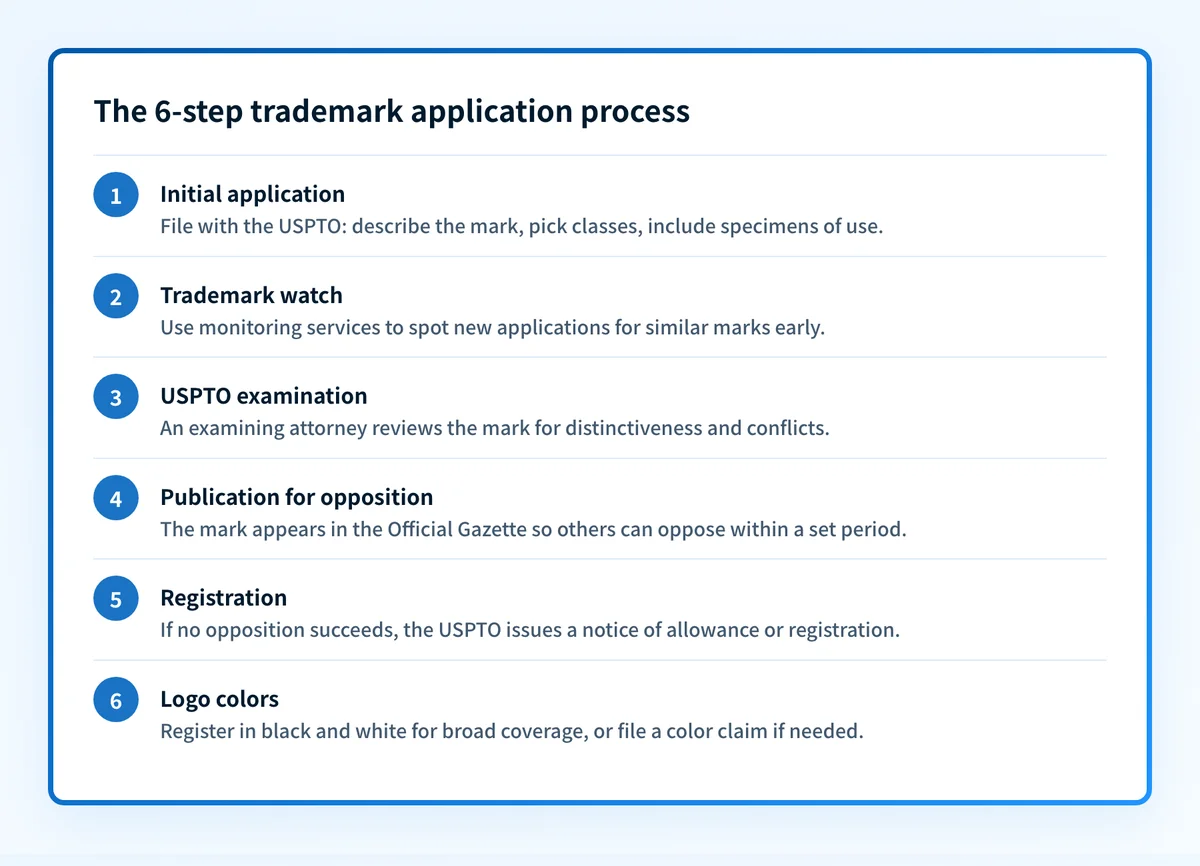Click the "If no opposition succeeds" description line
Image resolution: width=1200 pixels, height=866 pixels.
pos(530,631)
